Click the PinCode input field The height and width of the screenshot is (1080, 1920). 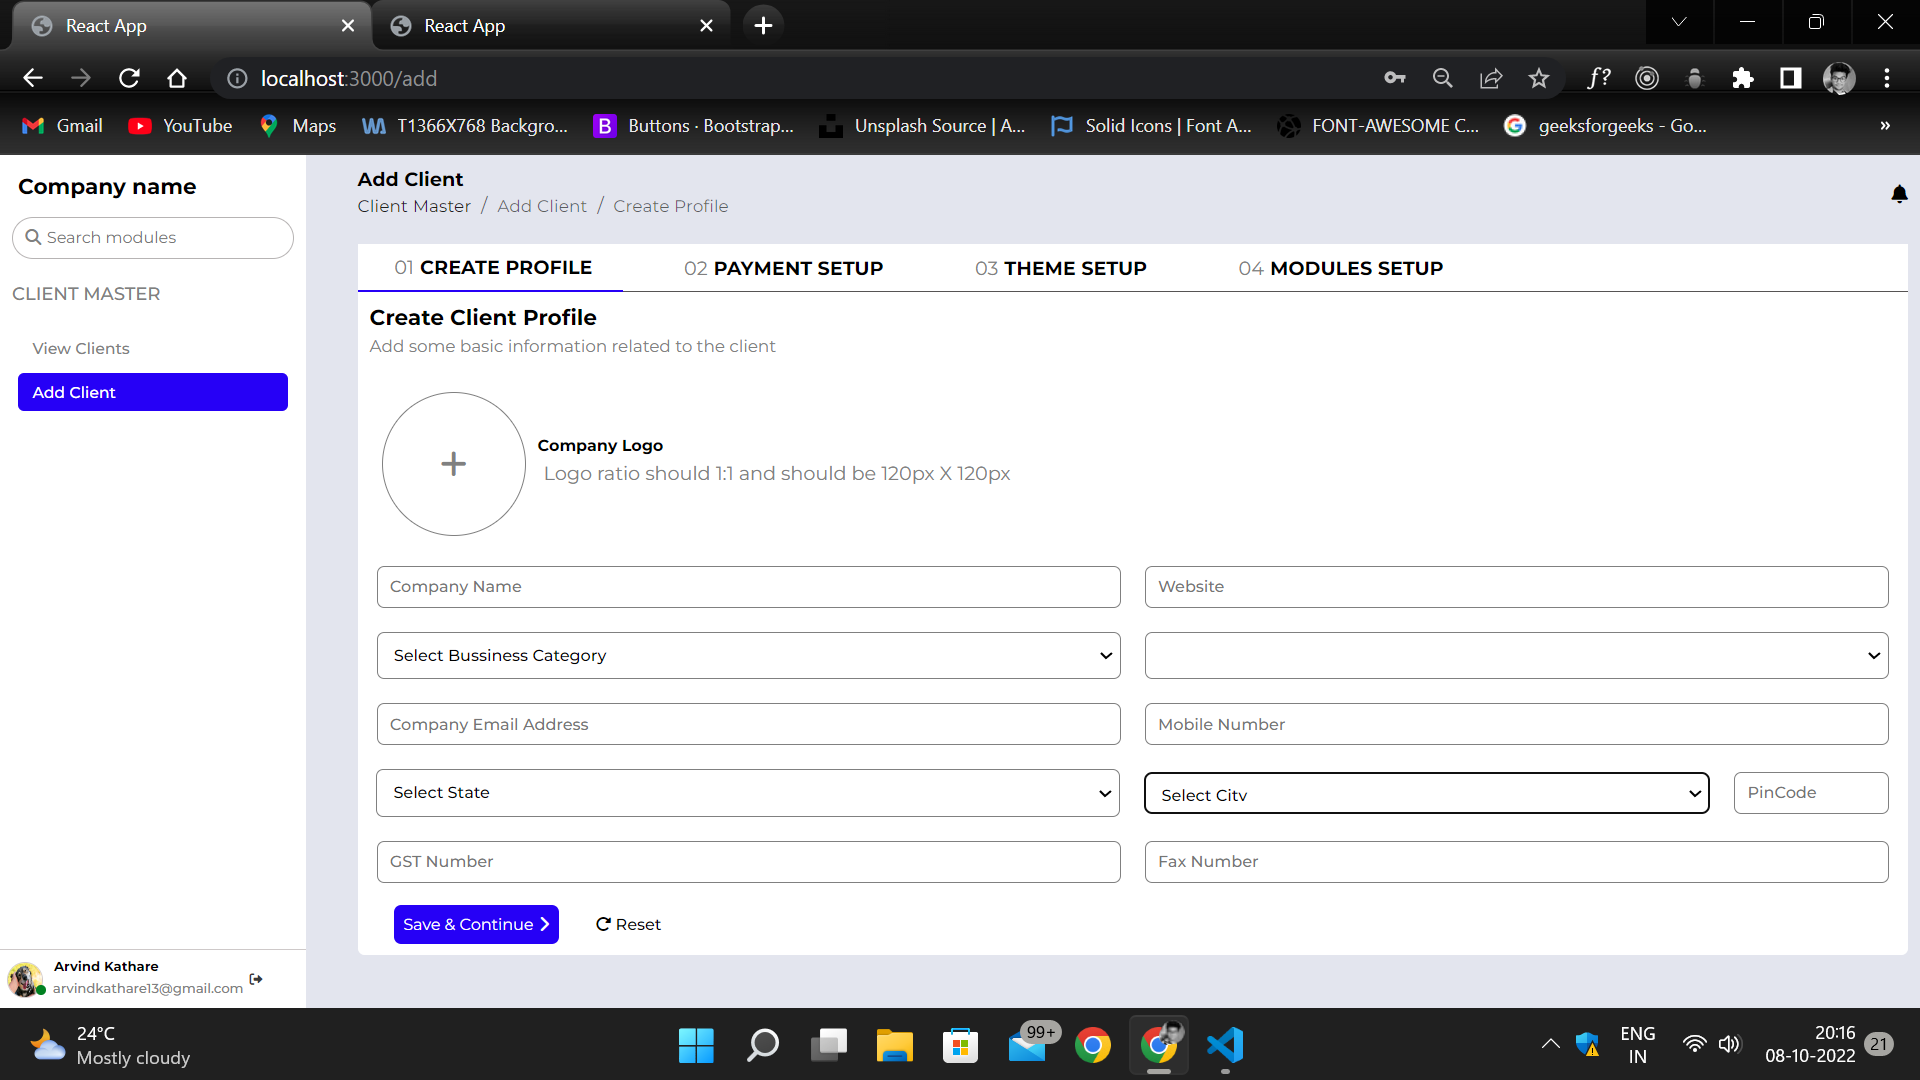click(1810, 793)
